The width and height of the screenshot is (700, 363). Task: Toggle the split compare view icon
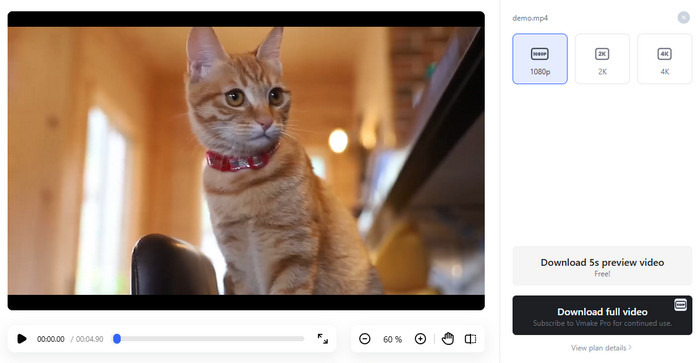pyautogui.click(x=471, y=339)
